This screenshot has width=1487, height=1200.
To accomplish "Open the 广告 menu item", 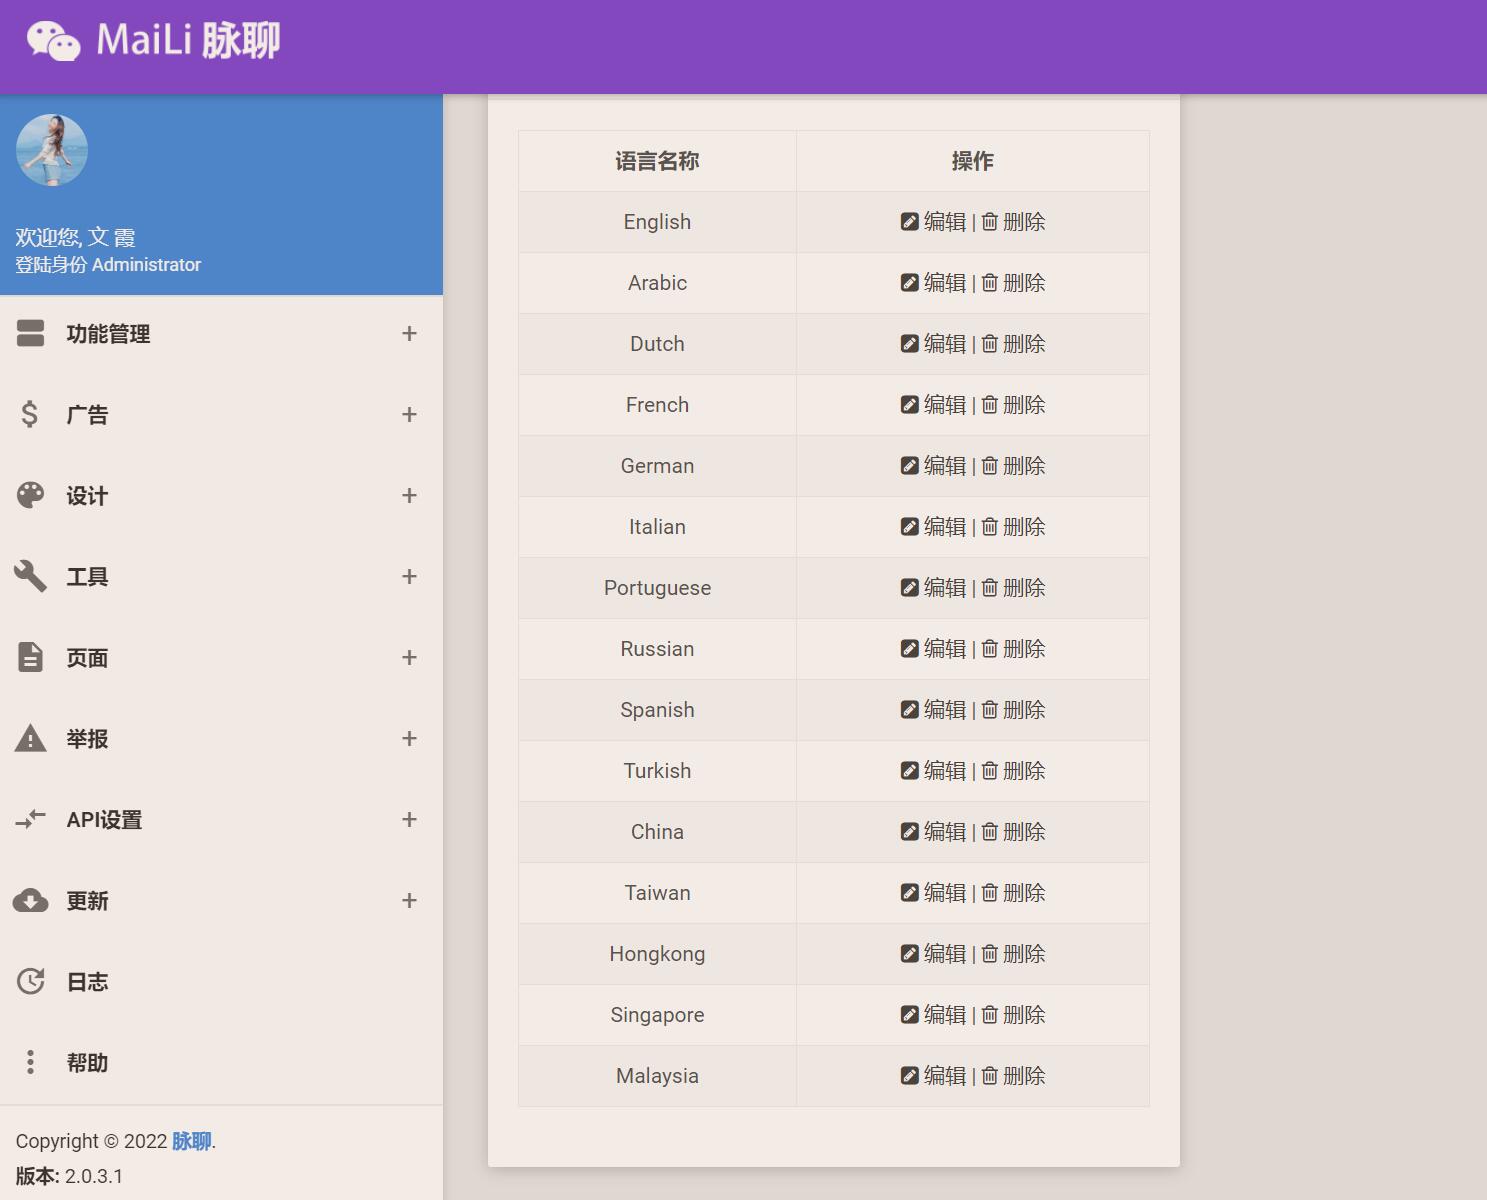I will 221,415.
